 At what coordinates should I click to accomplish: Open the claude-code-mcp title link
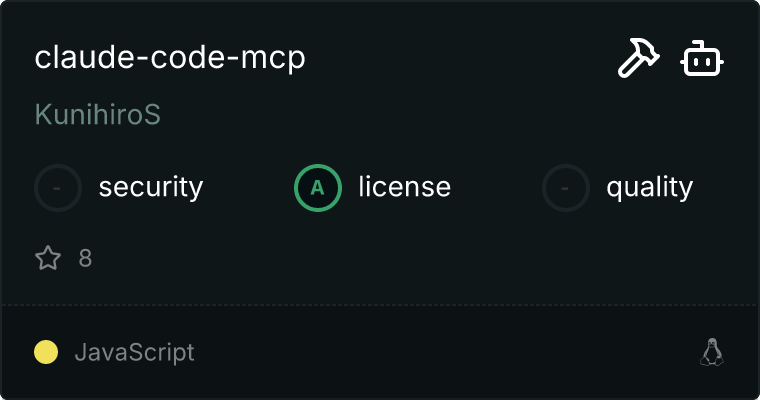tap(170, 58)
